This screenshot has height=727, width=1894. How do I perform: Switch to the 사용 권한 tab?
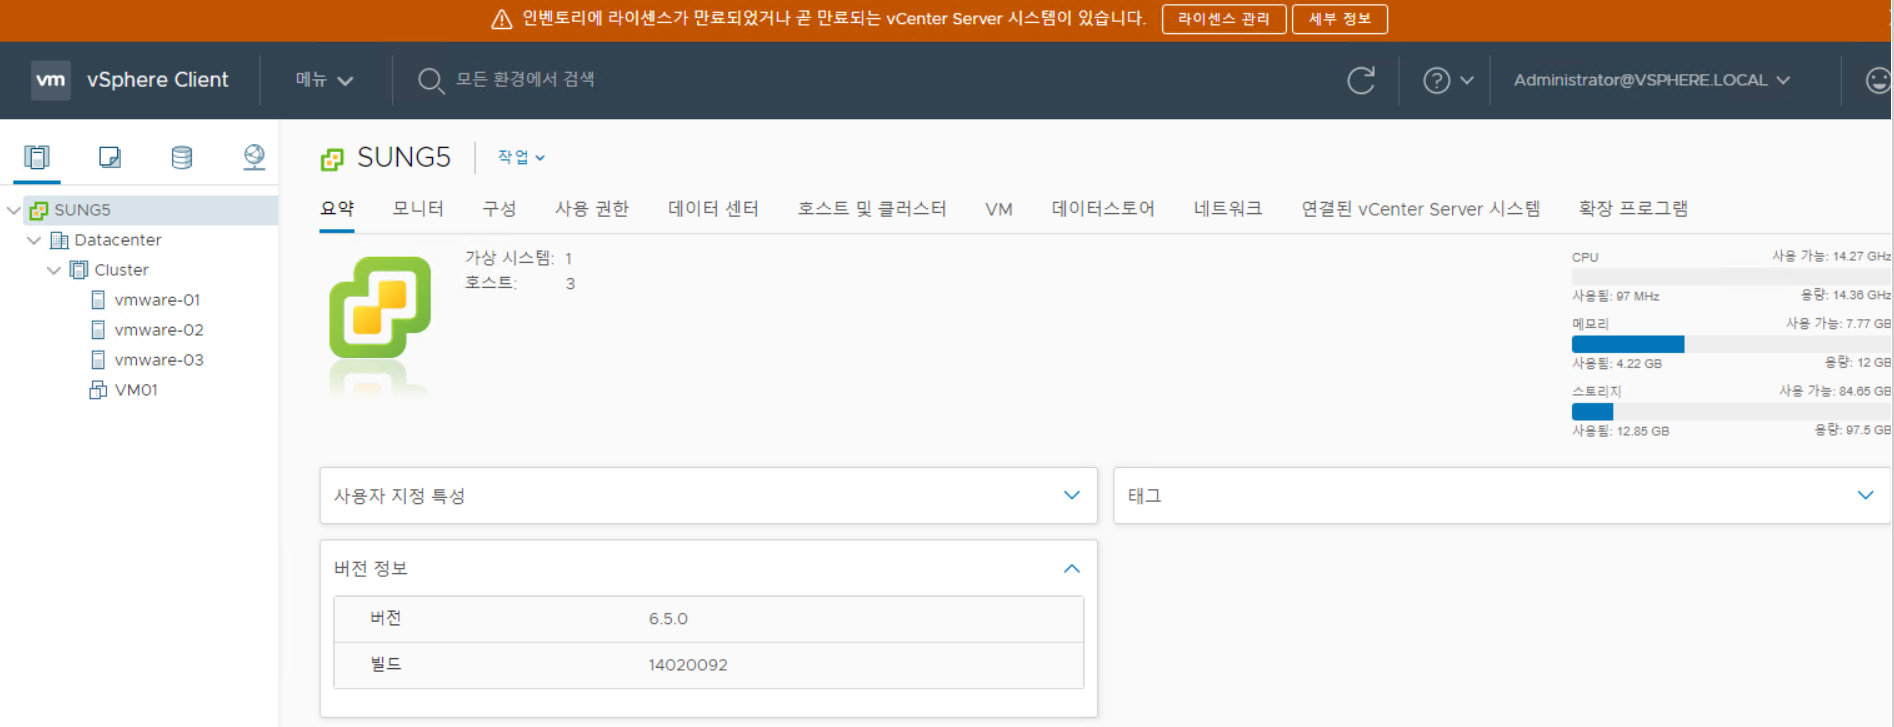pos(592,208)
